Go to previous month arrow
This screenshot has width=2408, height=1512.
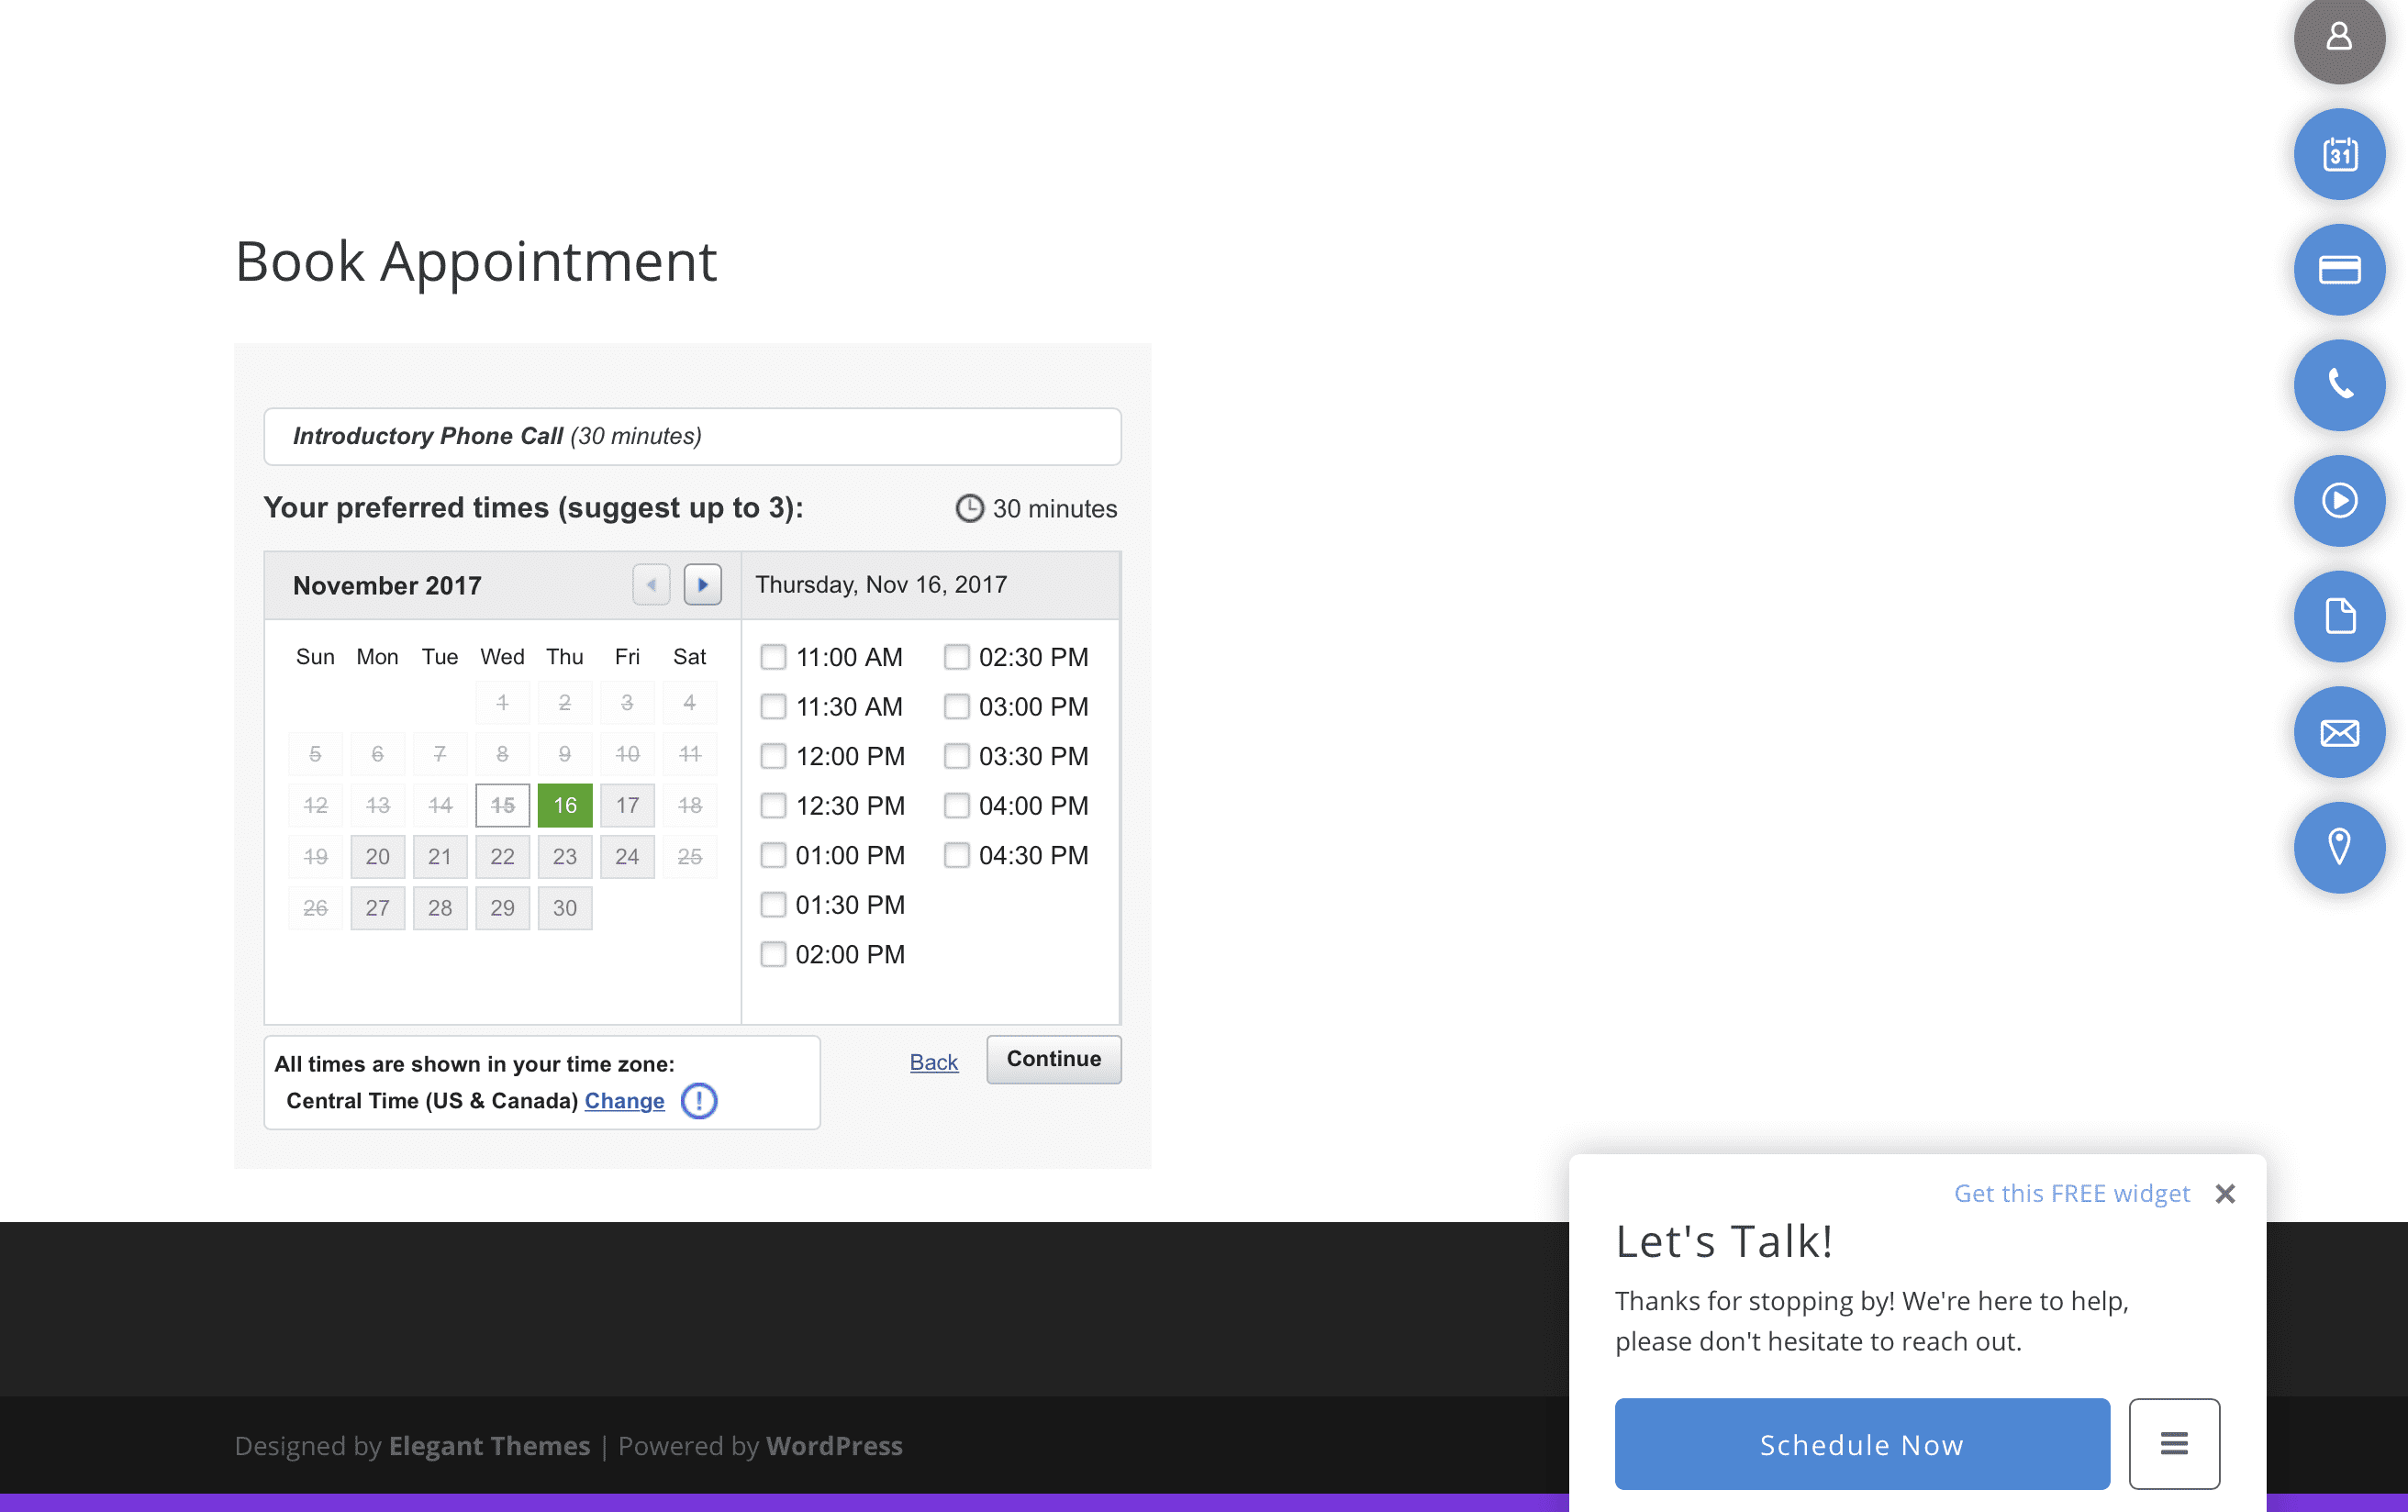(651, 585)
